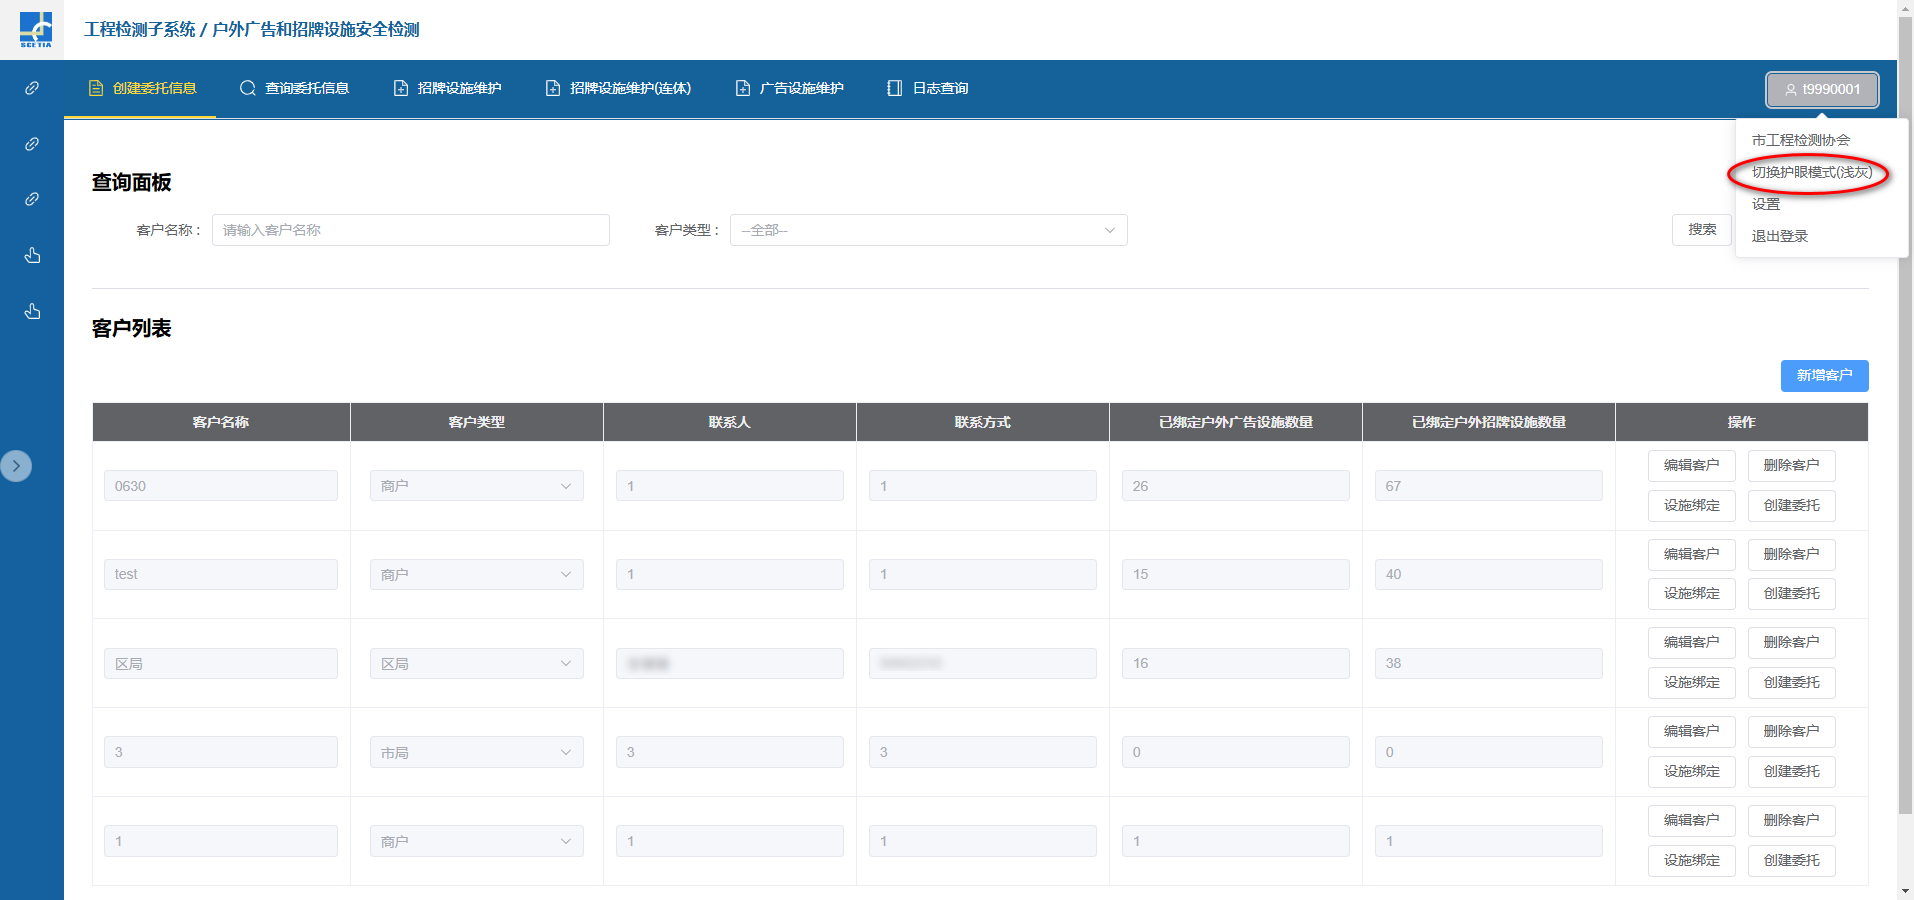
Task: Open the 客户类型 filter dropdown
Action: (x=928, y=230)
